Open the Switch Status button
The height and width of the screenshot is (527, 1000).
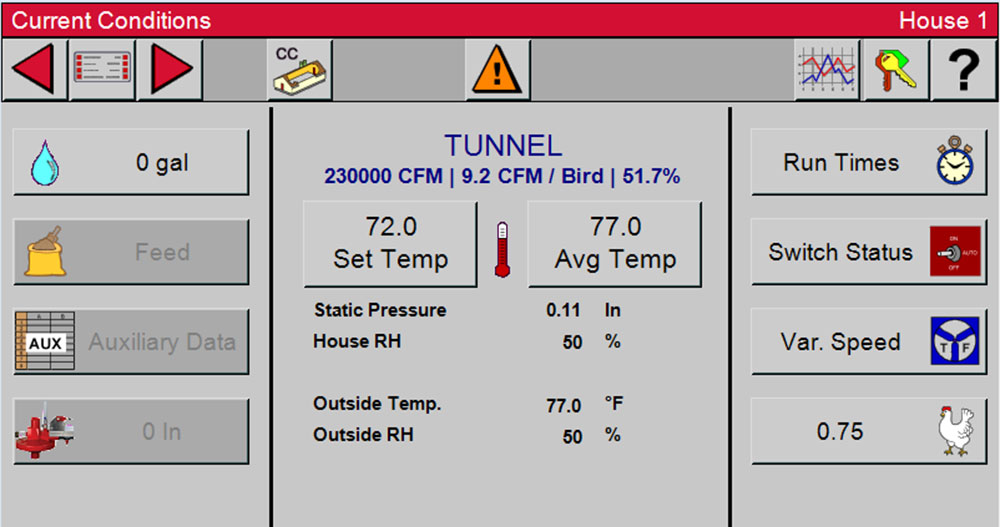[861, 252]
